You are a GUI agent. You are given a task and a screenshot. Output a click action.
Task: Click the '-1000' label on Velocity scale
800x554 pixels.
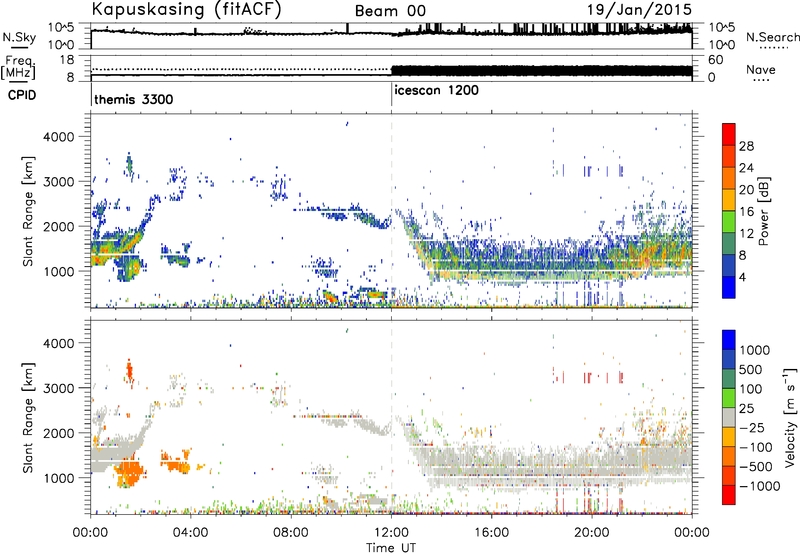click(x=759, y=486)
